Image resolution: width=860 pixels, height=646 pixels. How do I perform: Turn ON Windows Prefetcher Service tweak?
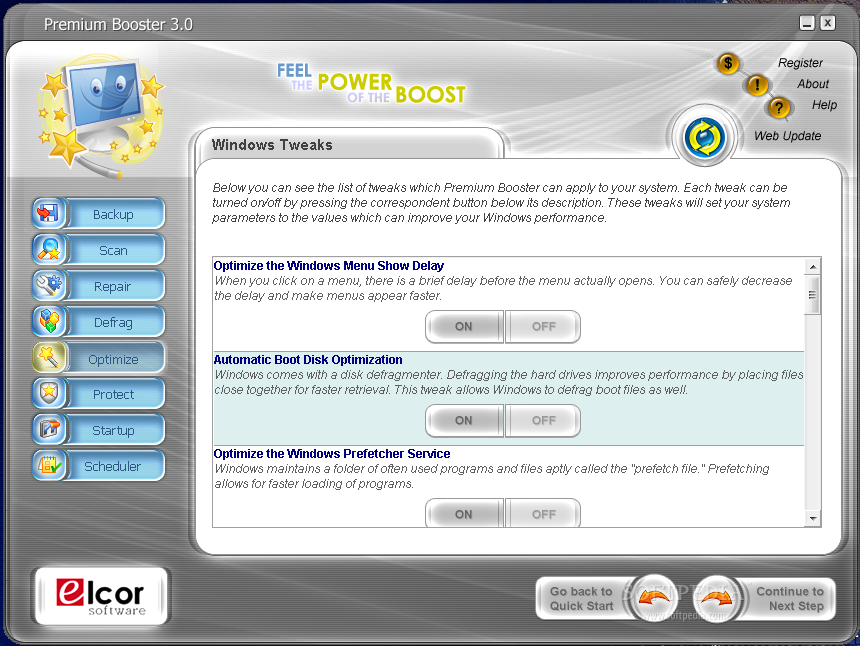(464, 513)
